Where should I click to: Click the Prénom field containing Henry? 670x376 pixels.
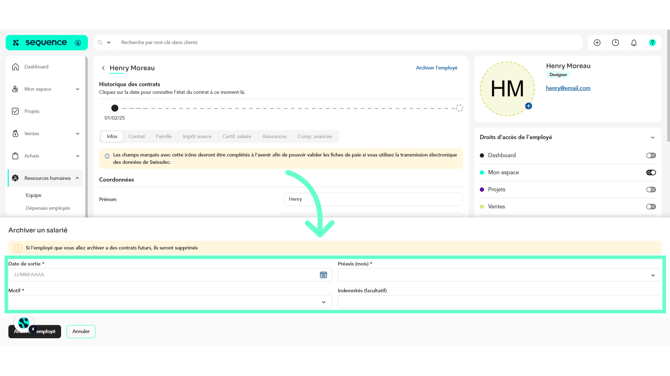click(373, 199)
